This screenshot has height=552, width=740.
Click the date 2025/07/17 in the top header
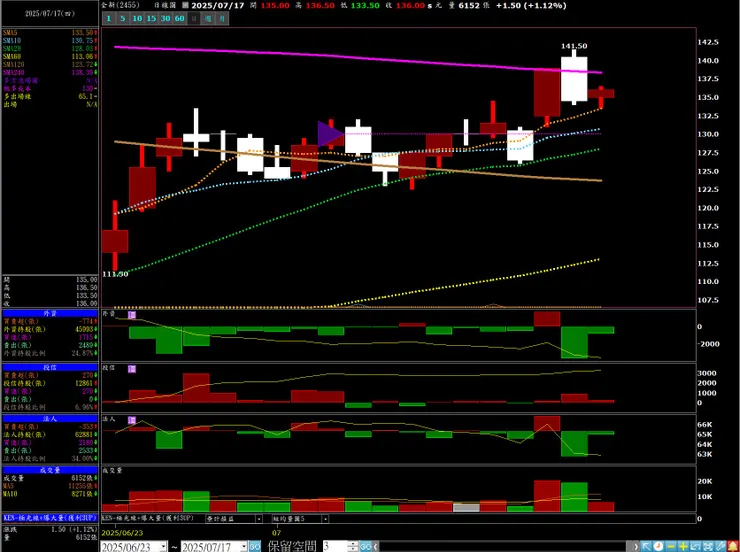[217, 6]
